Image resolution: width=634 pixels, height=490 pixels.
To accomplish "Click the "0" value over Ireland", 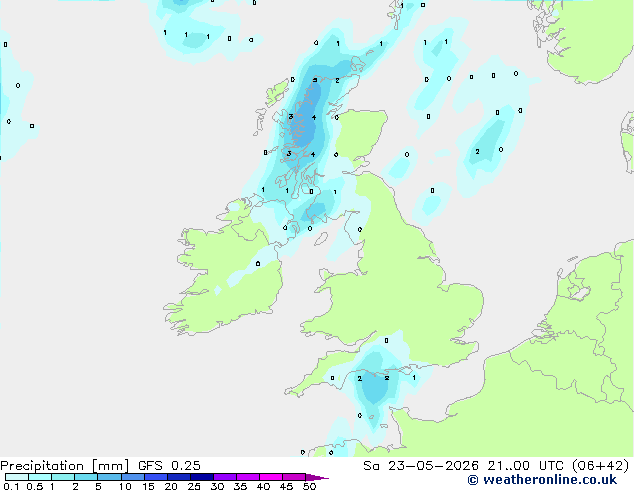I will pos(258,264).
